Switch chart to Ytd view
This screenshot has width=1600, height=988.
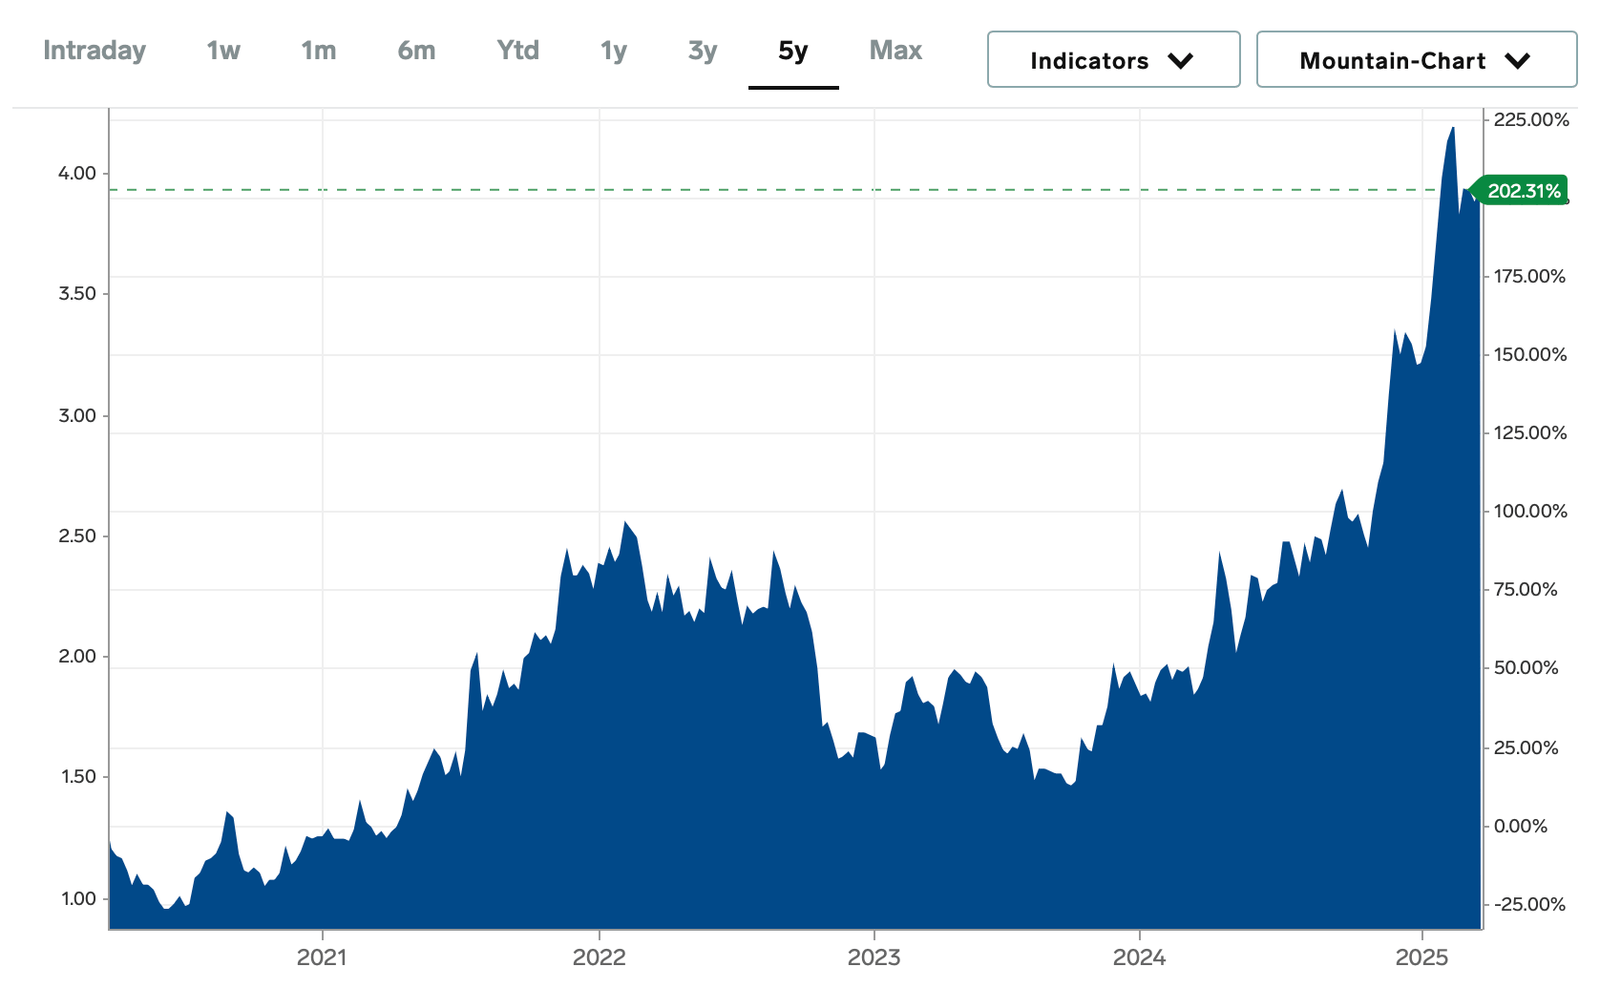pyautogui.click(x=517, y=50)
